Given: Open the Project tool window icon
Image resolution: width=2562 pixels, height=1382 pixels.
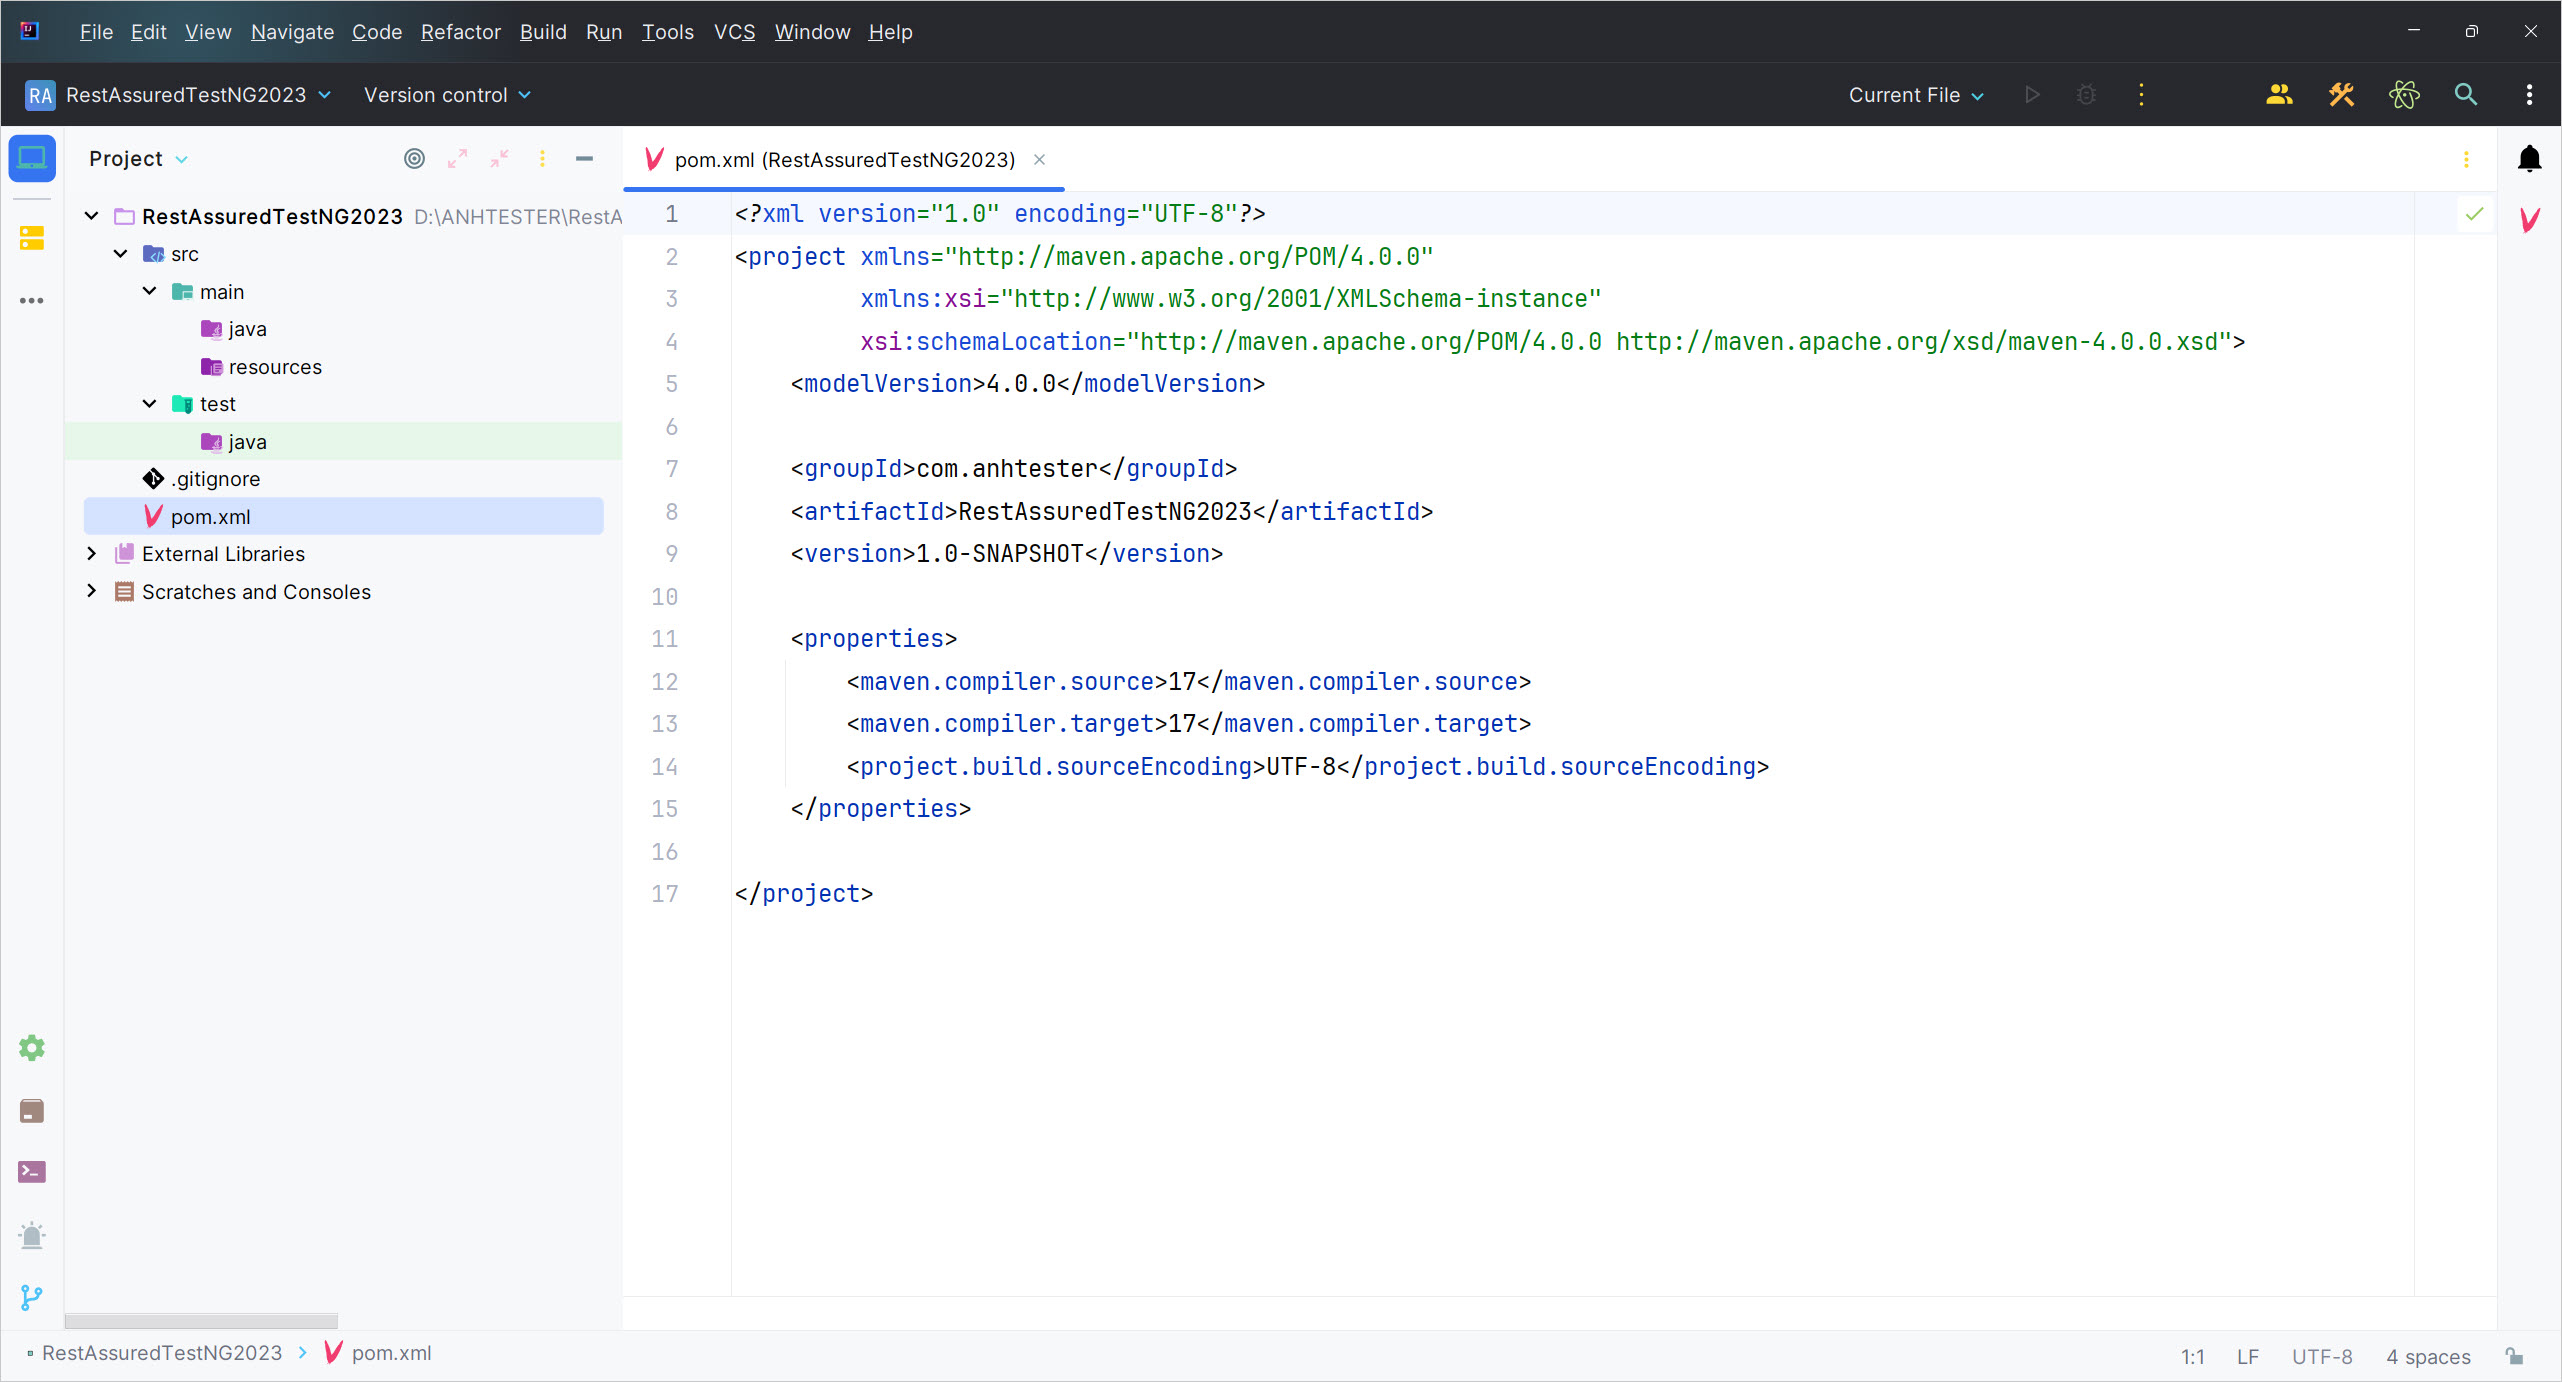Looking at the screenshot, I should pos(32,159).
